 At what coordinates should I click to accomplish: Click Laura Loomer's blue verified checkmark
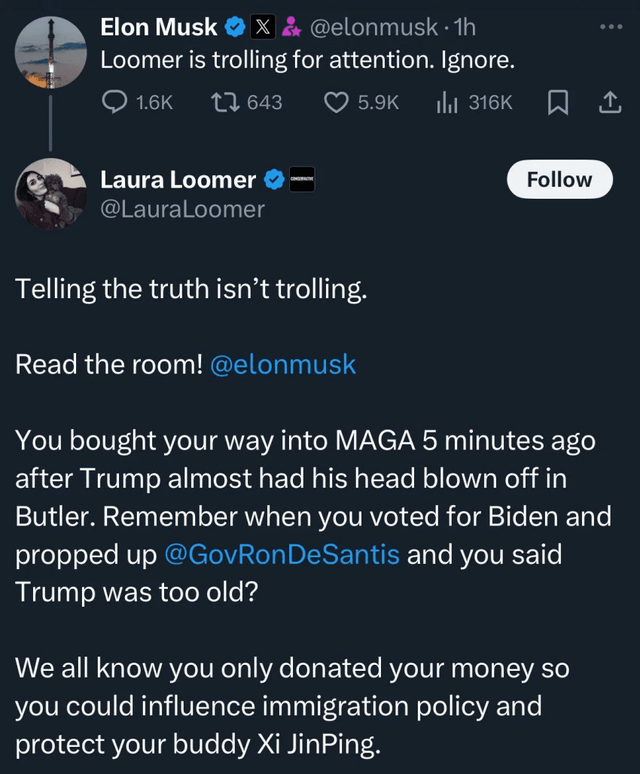coord(274,180)
